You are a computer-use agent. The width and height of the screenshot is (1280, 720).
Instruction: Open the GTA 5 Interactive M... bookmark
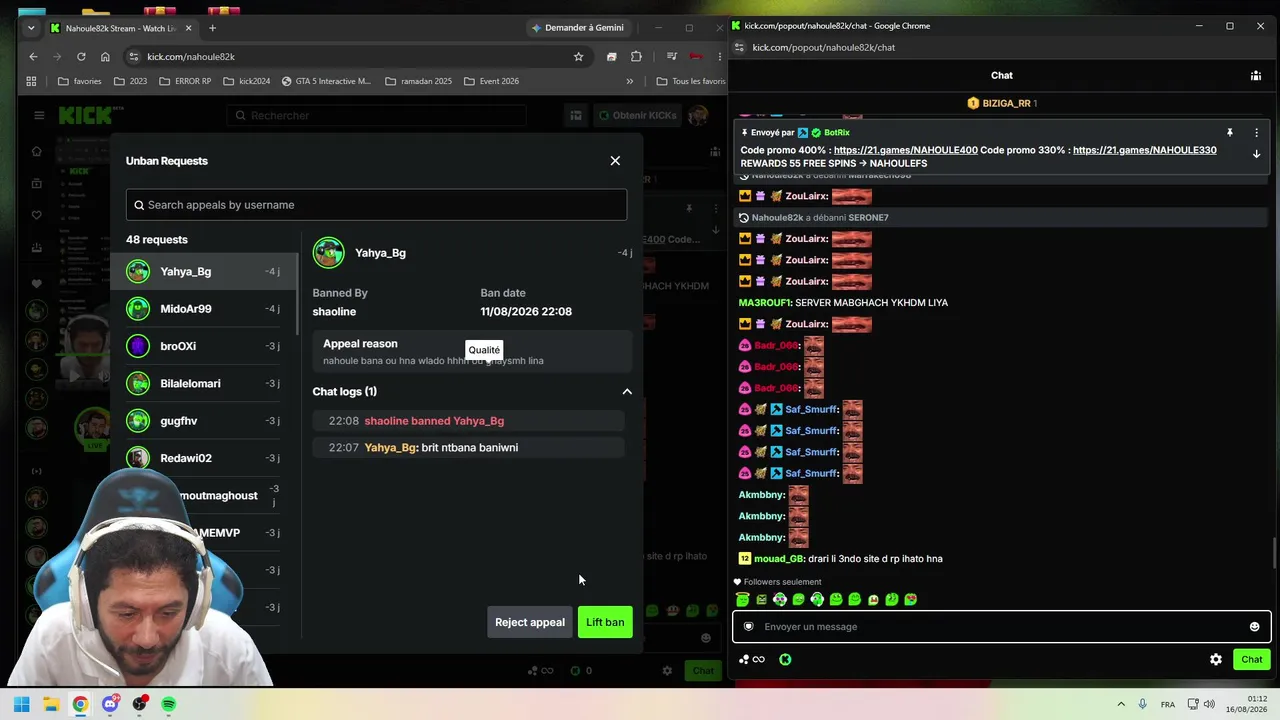[327, 81]
